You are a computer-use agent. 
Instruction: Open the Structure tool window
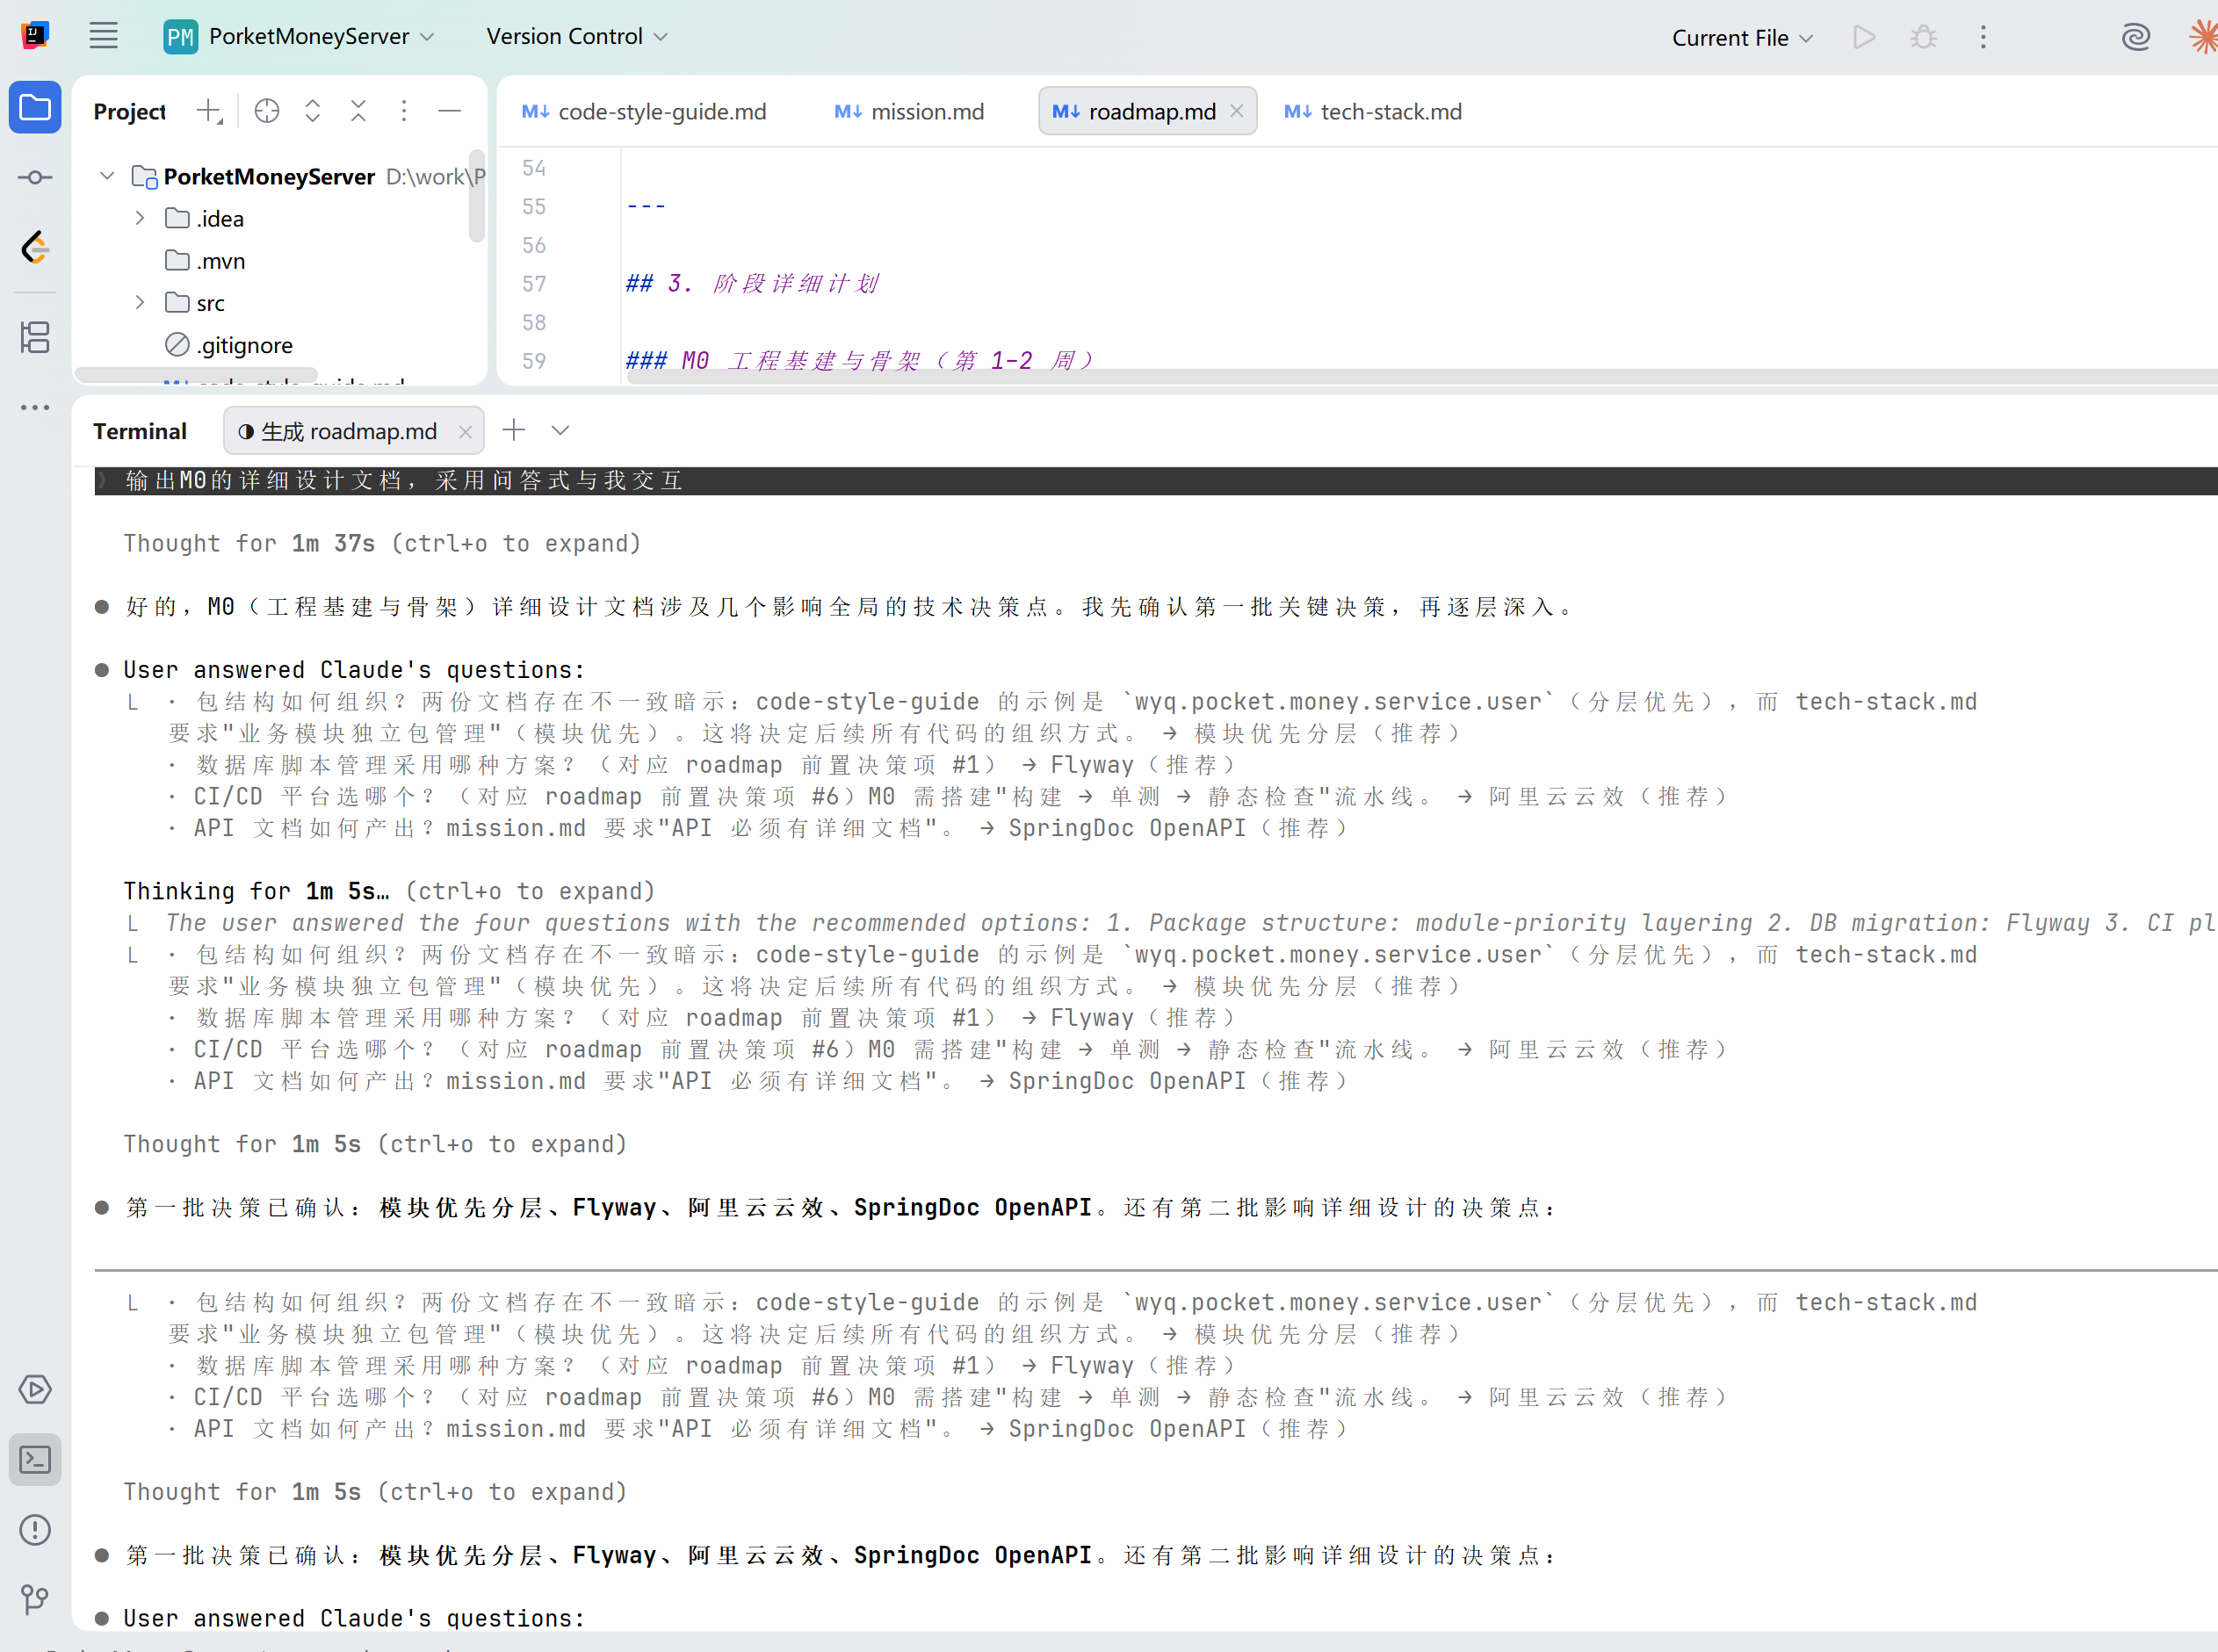click(35, 337)
